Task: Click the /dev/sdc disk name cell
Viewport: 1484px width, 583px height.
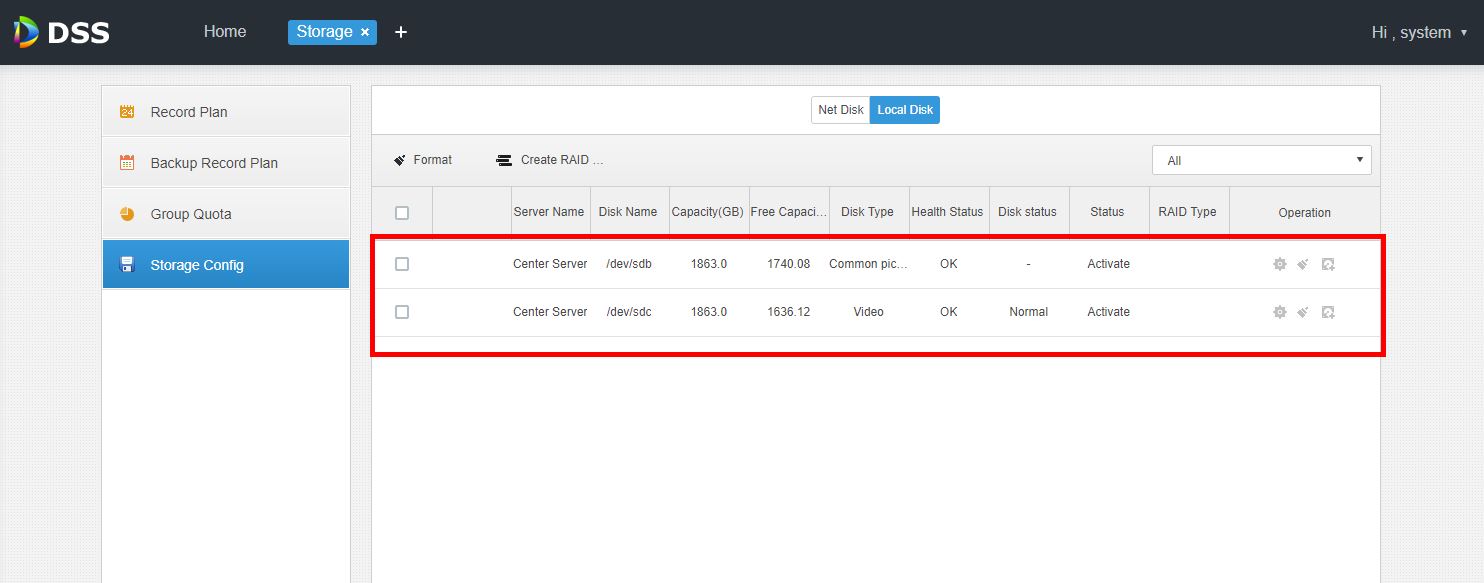Action: coord(629,312)
